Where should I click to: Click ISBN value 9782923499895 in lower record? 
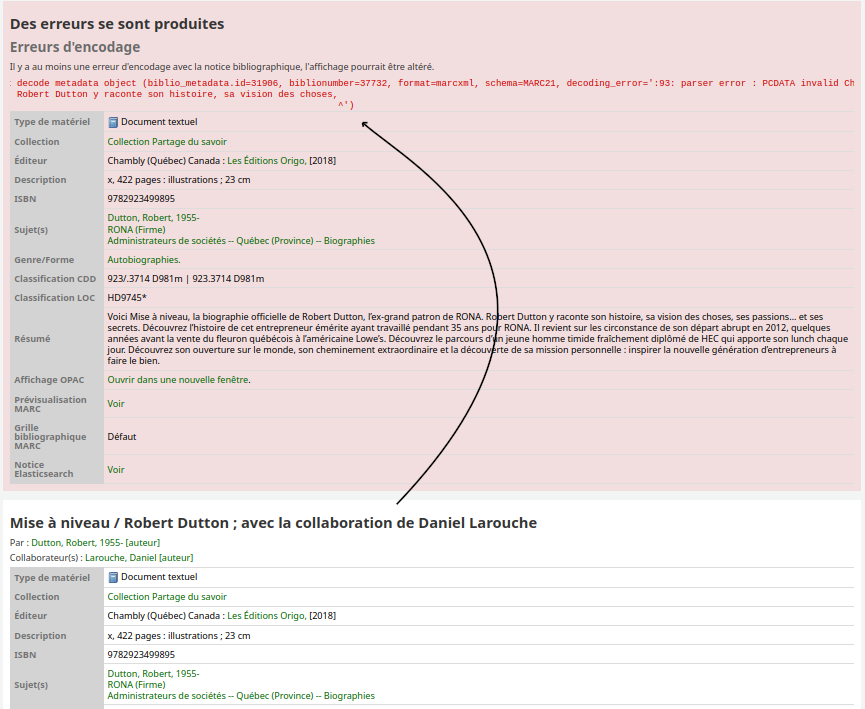141,655
